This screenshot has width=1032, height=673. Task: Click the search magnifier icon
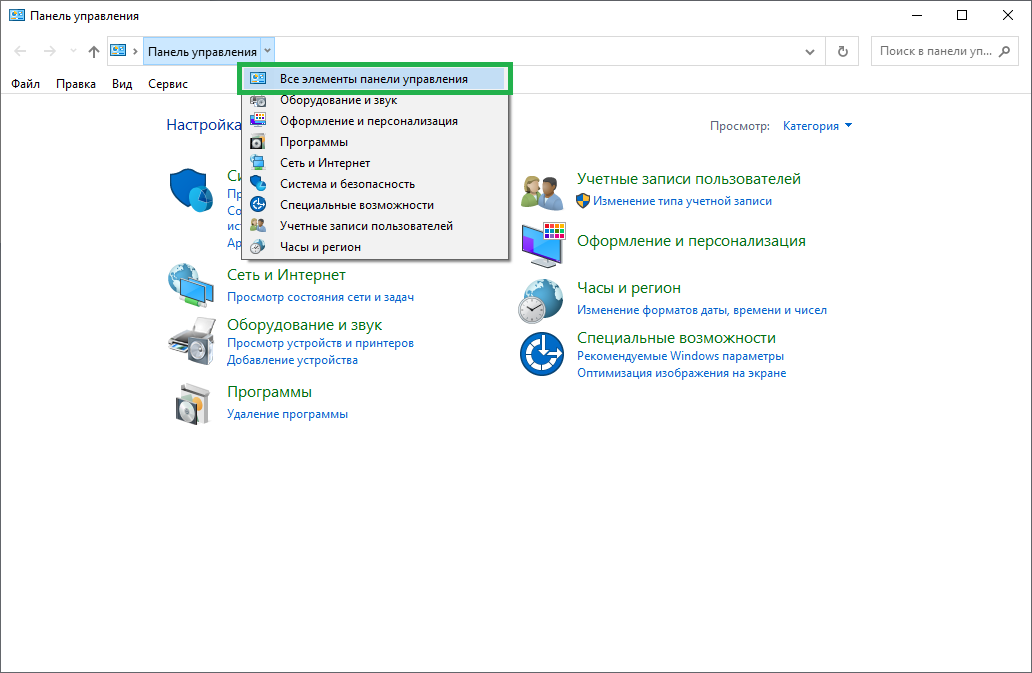(1004, 51)
